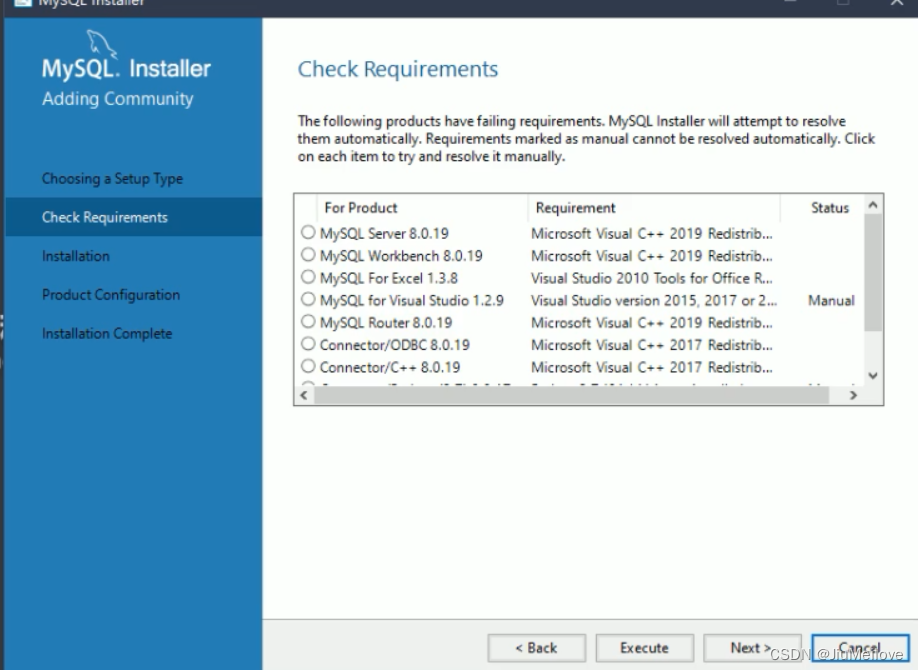Click the MySQL Router 8.0.19 product name
The height and width of the screenshot is (670, 918).
pos(386,323)
